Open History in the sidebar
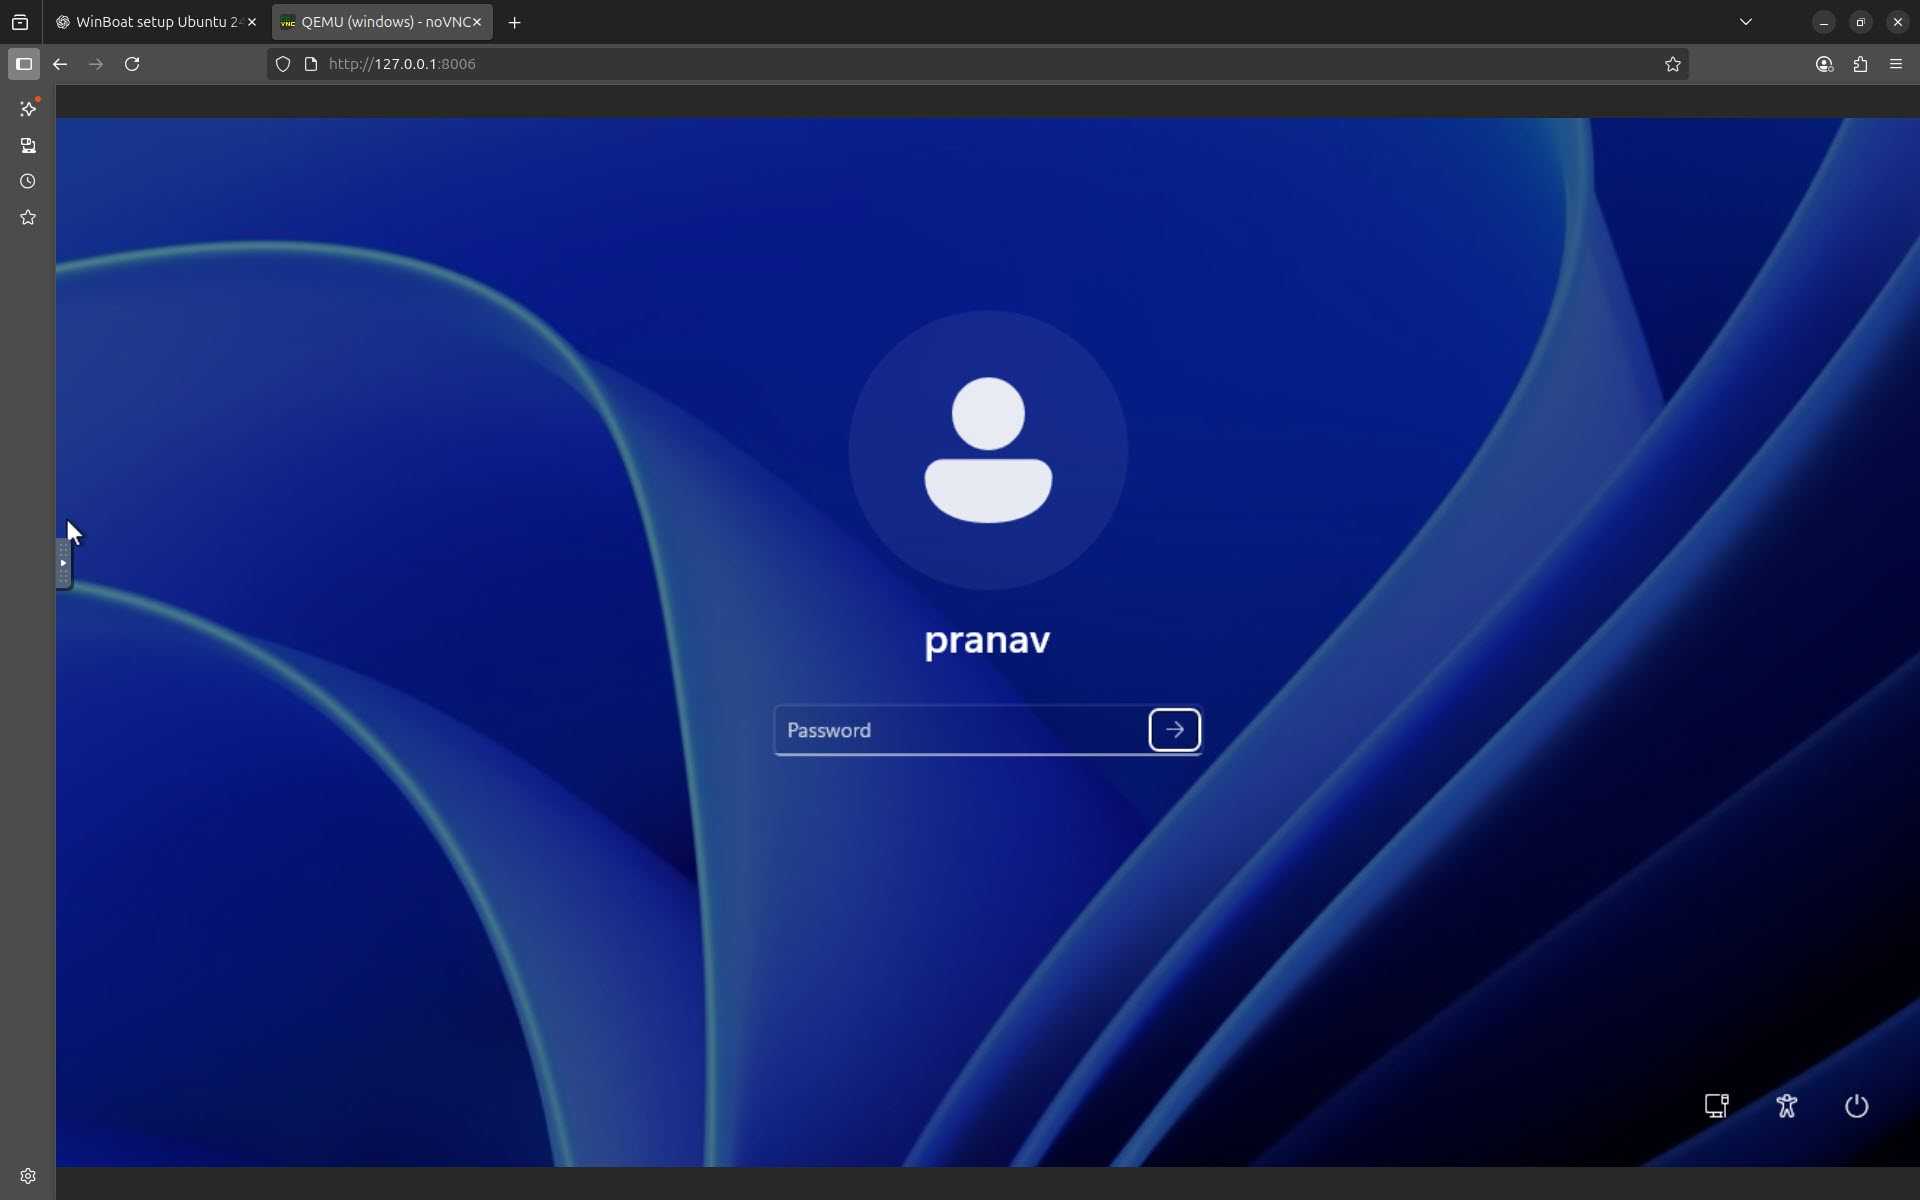1920x1200 pixels. (28, 181)
